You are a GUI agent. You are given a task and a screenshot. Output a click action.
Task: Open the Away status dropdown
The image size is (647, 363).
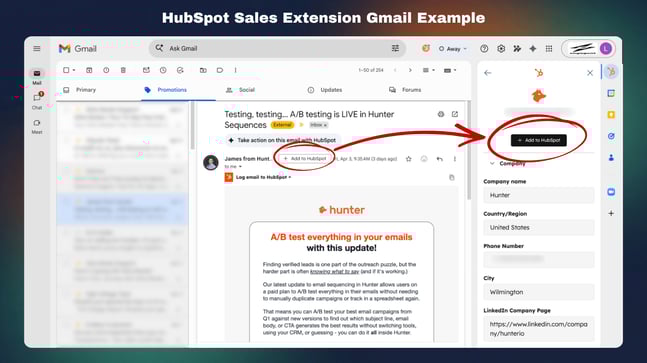(x=453, y=49)
